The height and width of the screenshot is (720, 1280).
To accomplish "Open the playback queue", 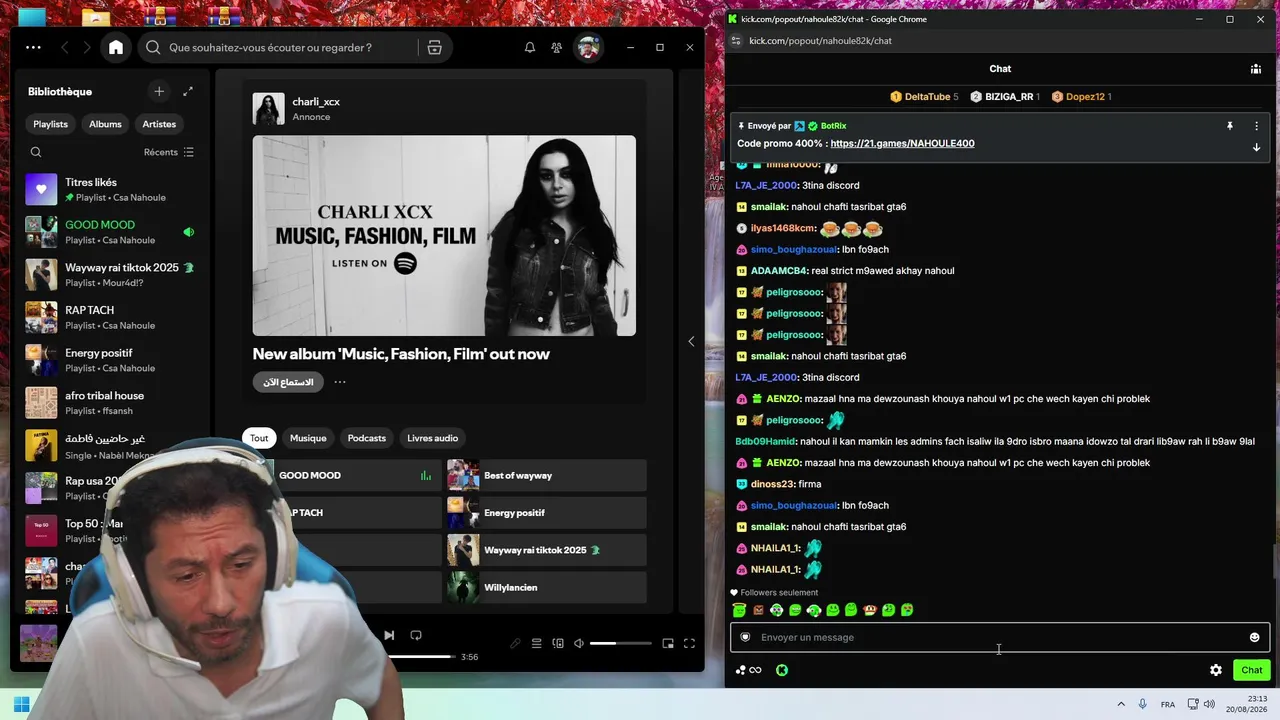I will click(x=536, y=643).
